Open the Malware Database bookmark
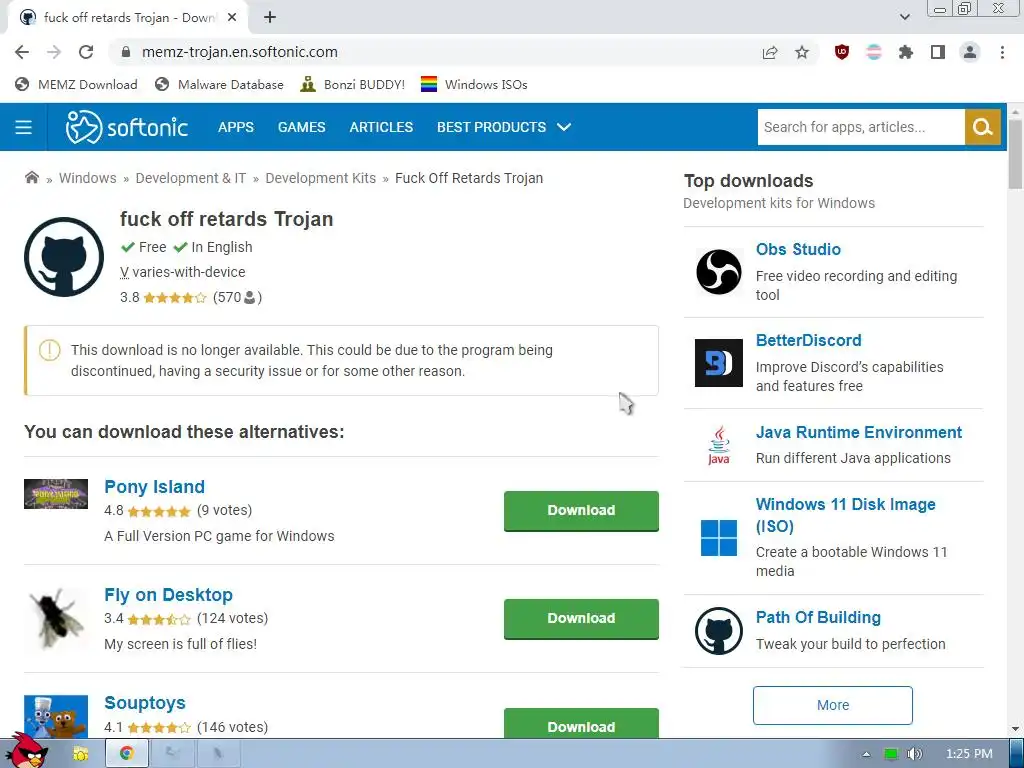The image size is (1024, 768). tap(219, 84)
